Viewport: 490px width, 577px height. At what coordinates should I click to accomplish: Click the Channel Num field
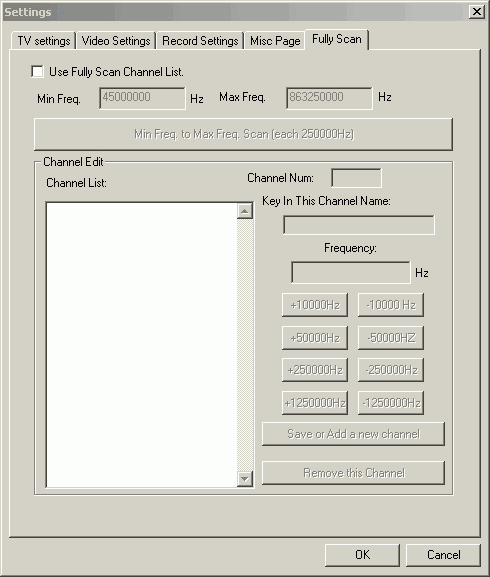click(x=356, y=178)
